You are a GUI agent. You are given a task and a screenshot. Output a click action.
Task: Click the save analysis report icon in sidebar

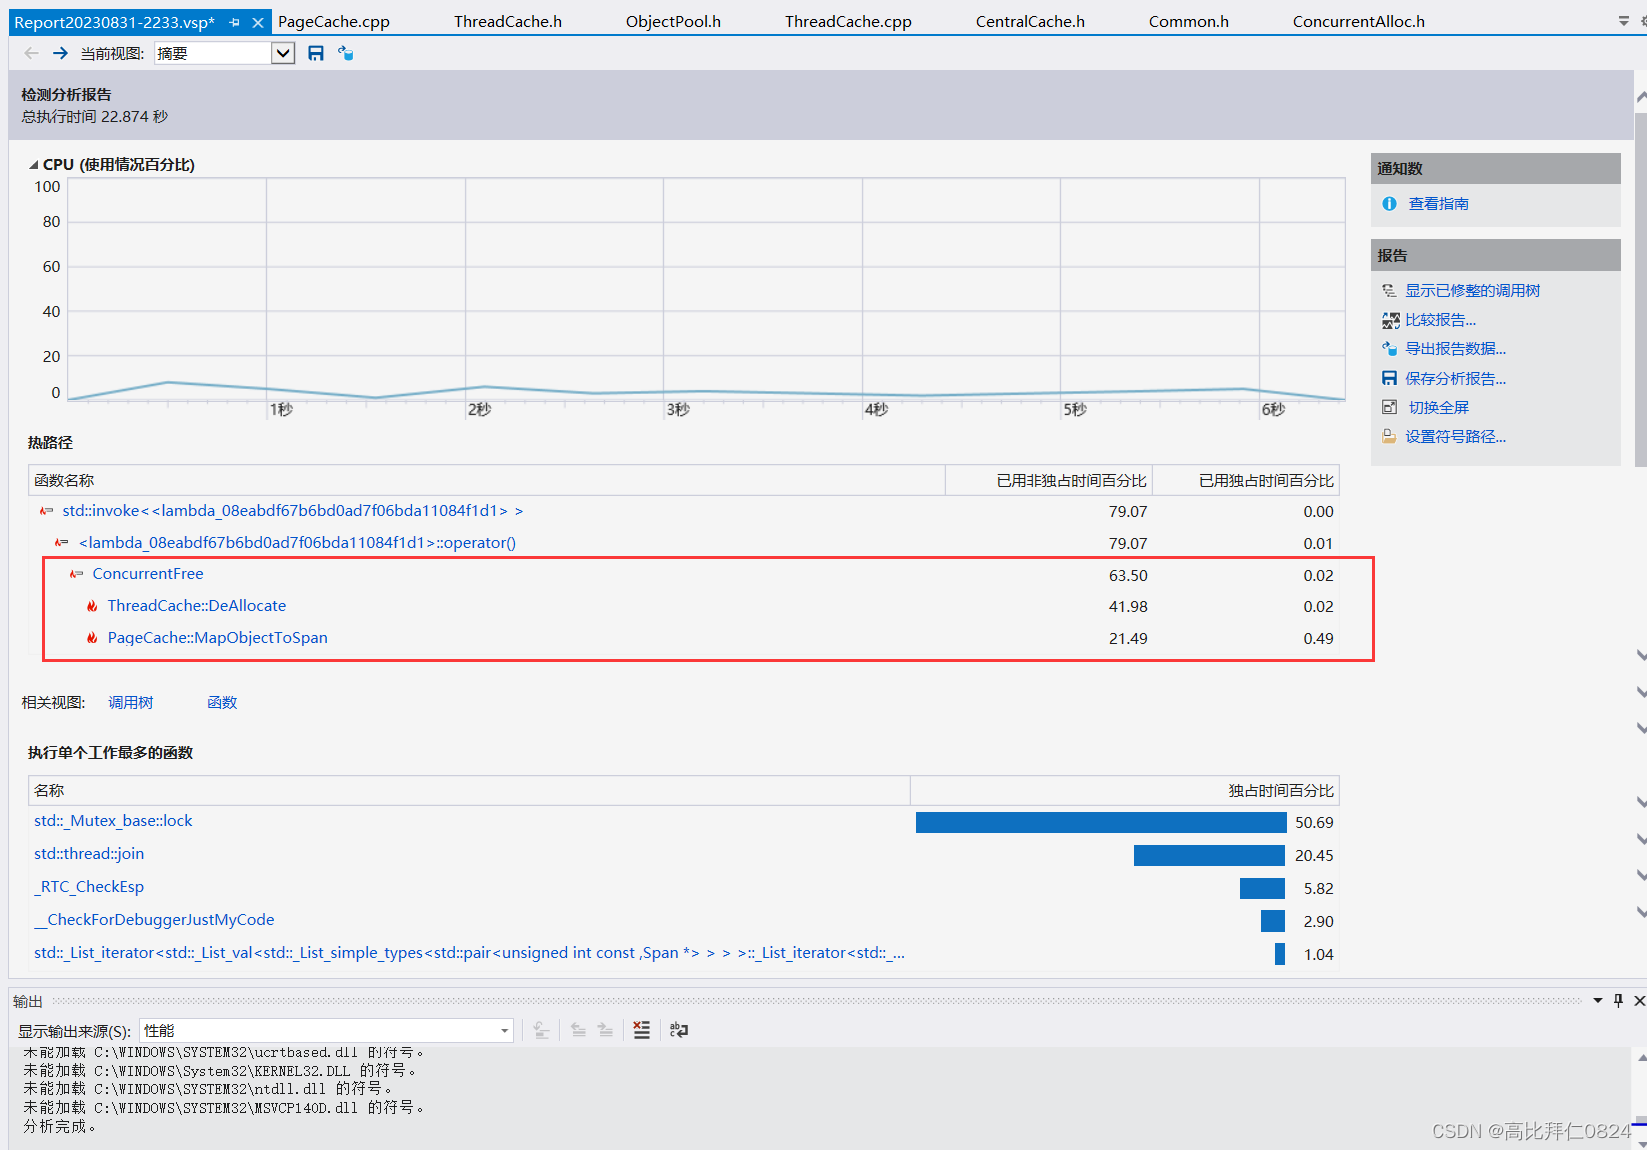coord(1389,378)
